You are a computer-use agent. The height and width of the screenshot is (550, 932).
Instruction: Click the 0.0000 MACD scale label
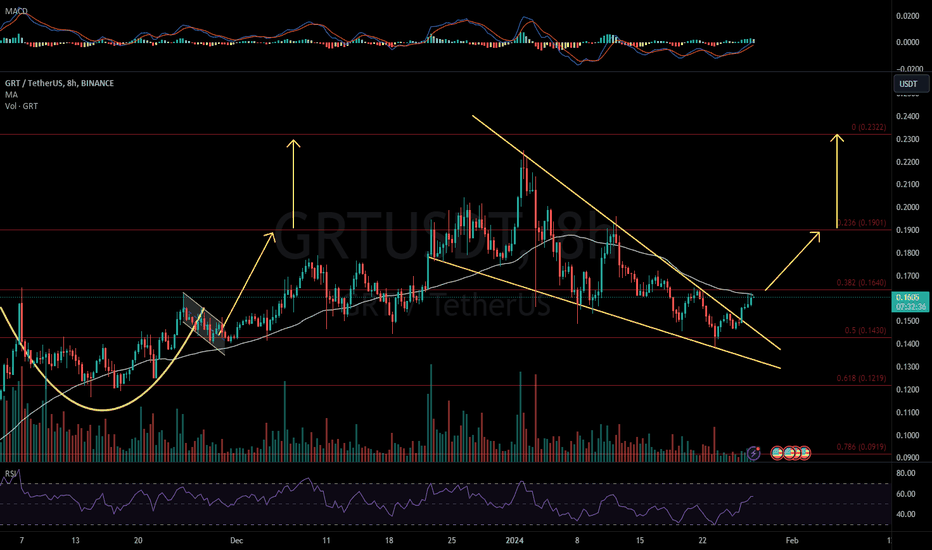click(x=908, y=42)
